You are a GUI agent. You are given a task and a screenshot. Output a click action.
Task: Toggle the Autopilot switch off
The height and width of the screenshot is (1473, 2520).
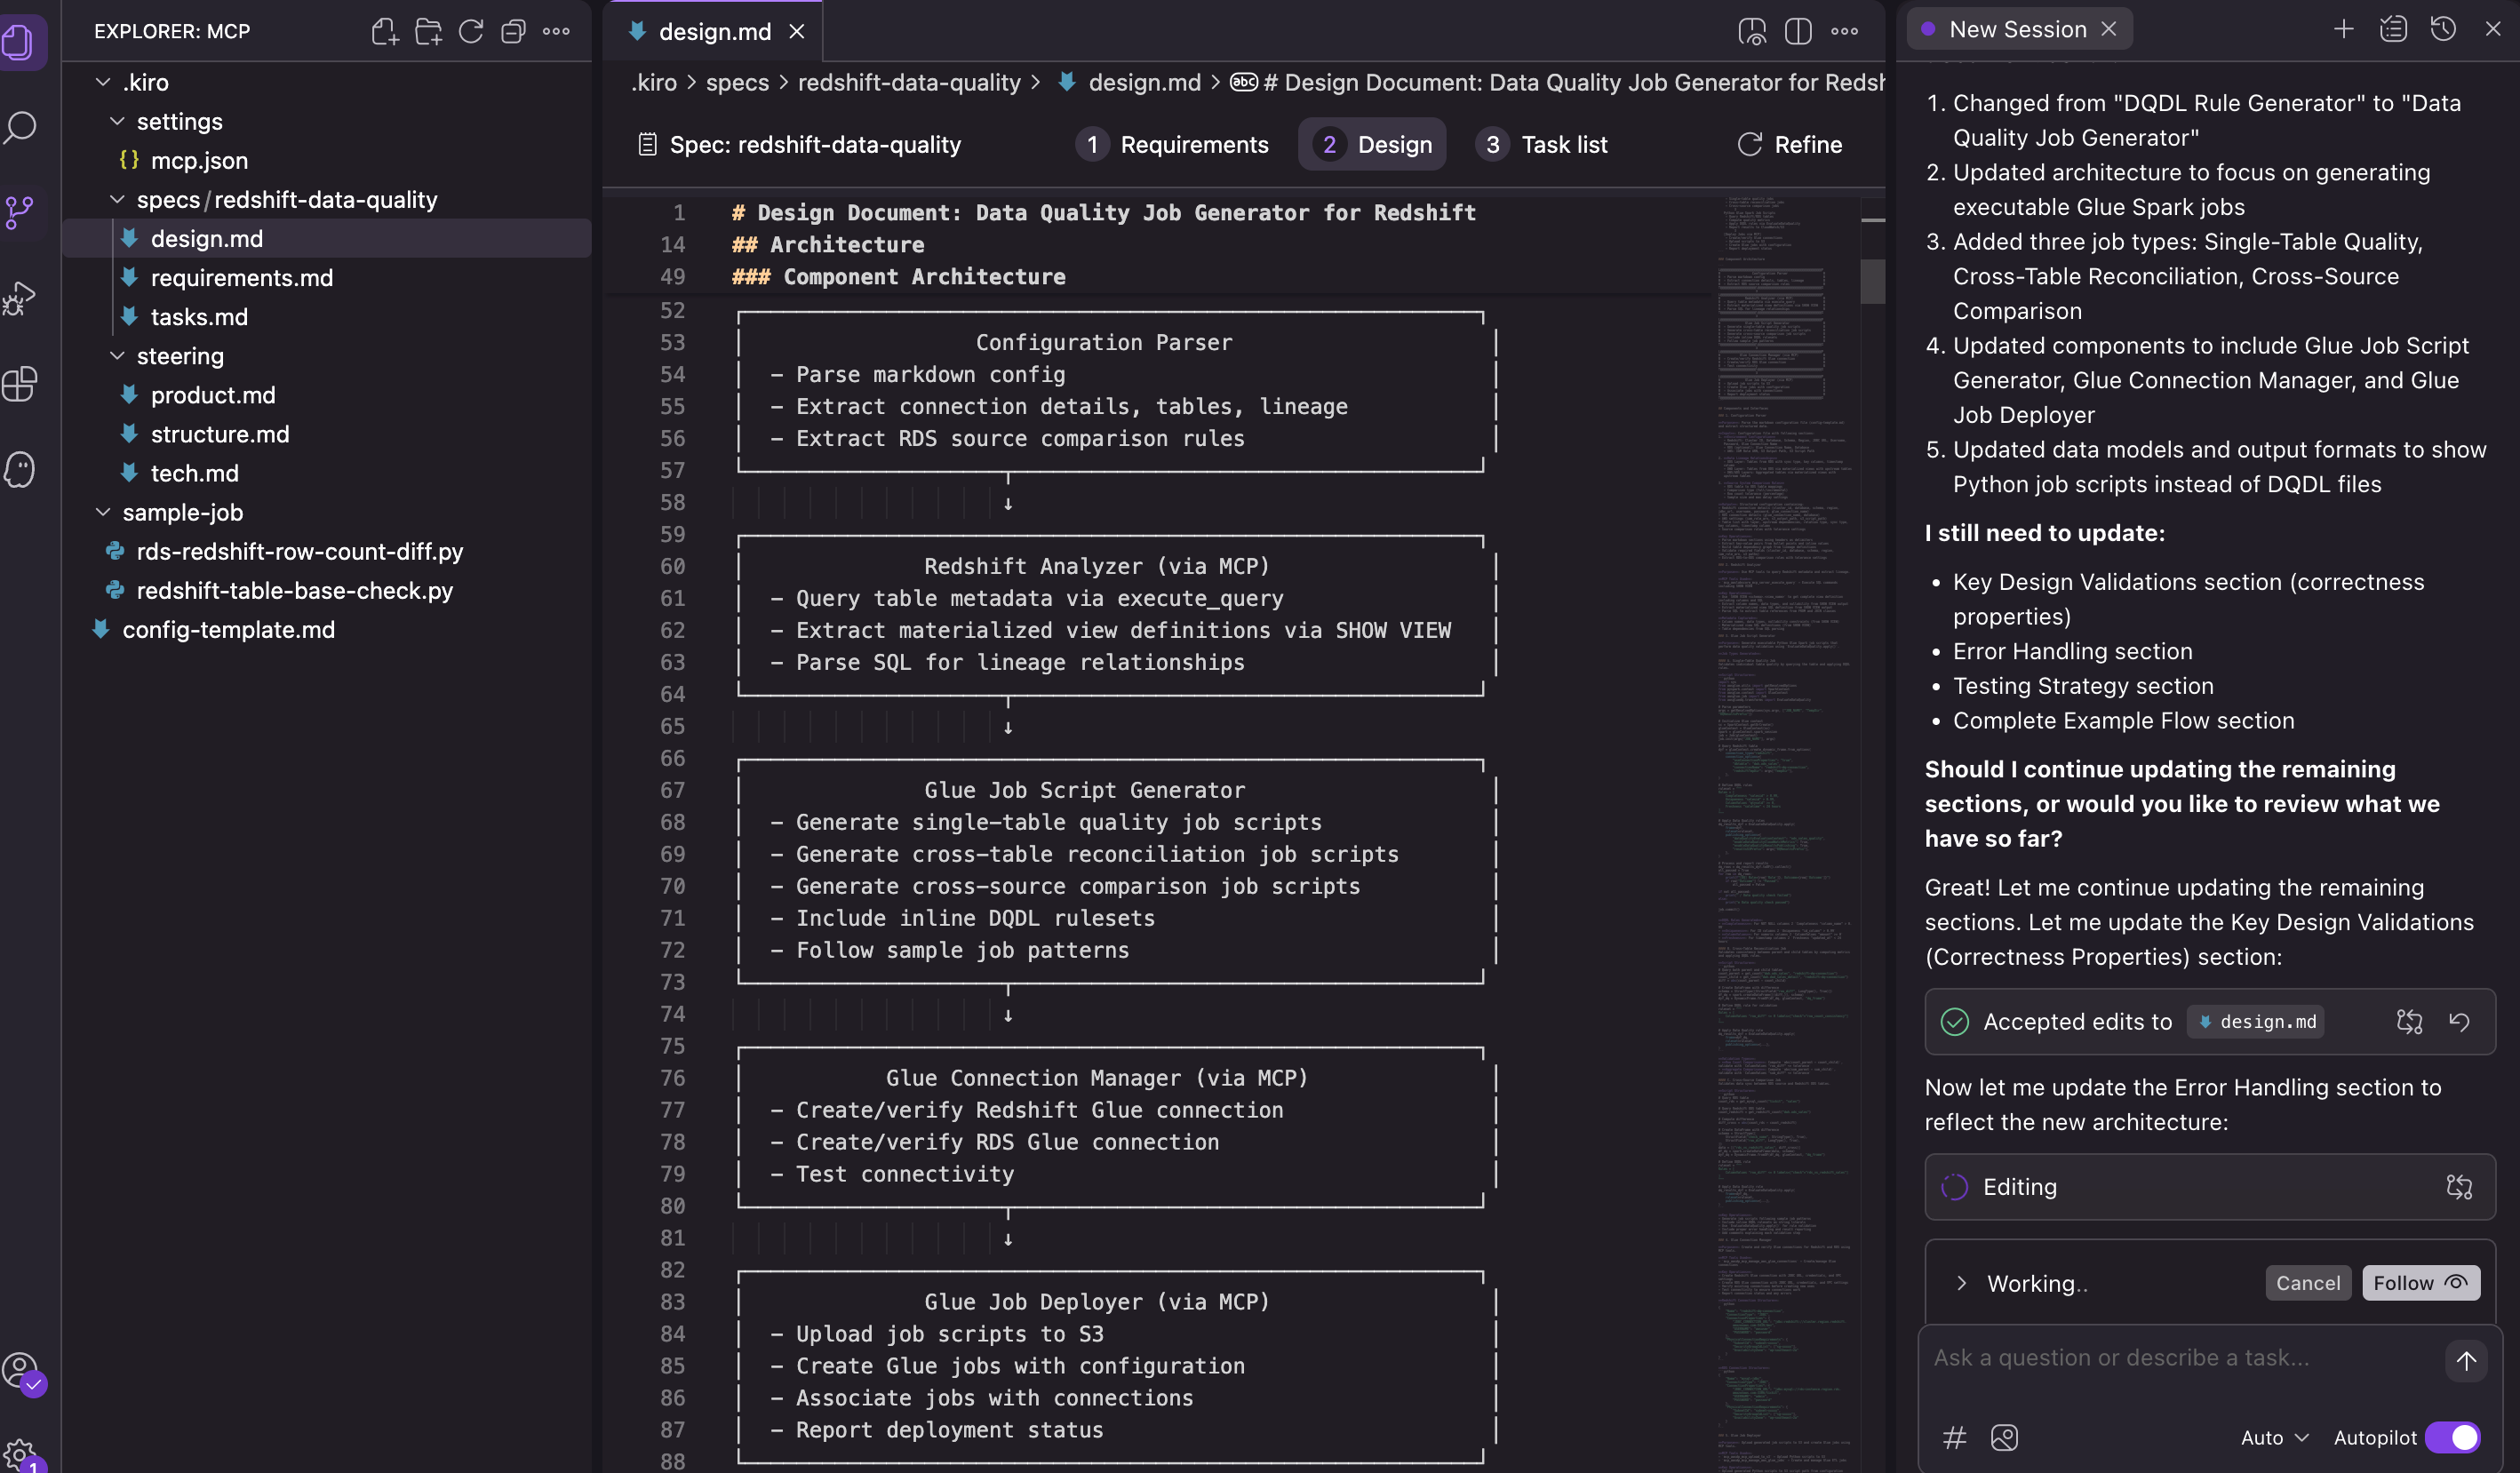2453,1437
